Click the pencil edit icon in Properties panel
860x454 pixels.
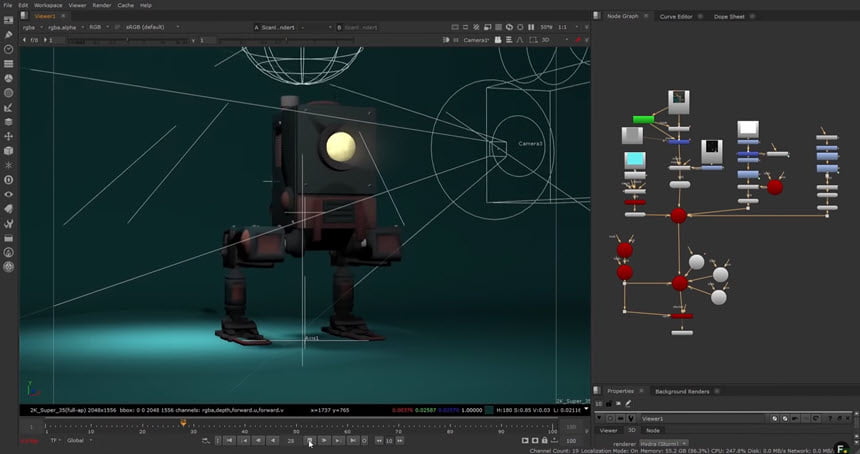(x=628, y=404)
